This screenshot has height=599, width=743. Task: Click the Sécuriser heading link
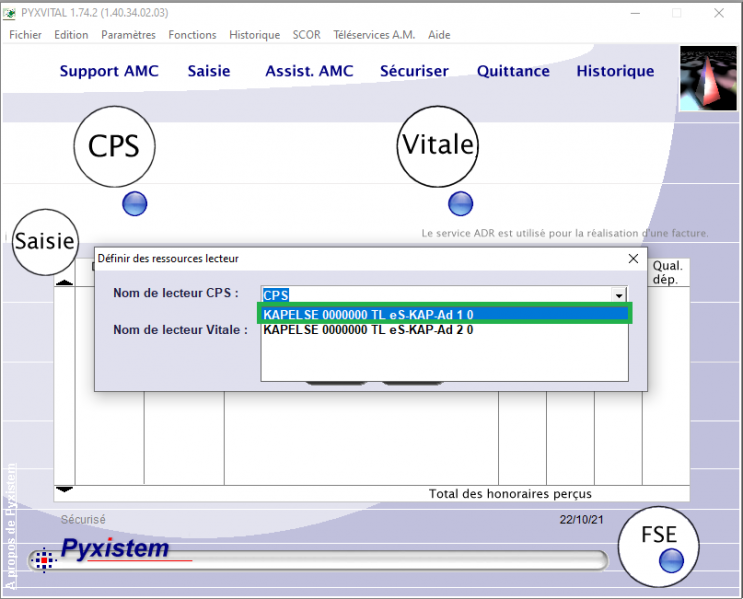pyautogui.click(x=414, y=71)
